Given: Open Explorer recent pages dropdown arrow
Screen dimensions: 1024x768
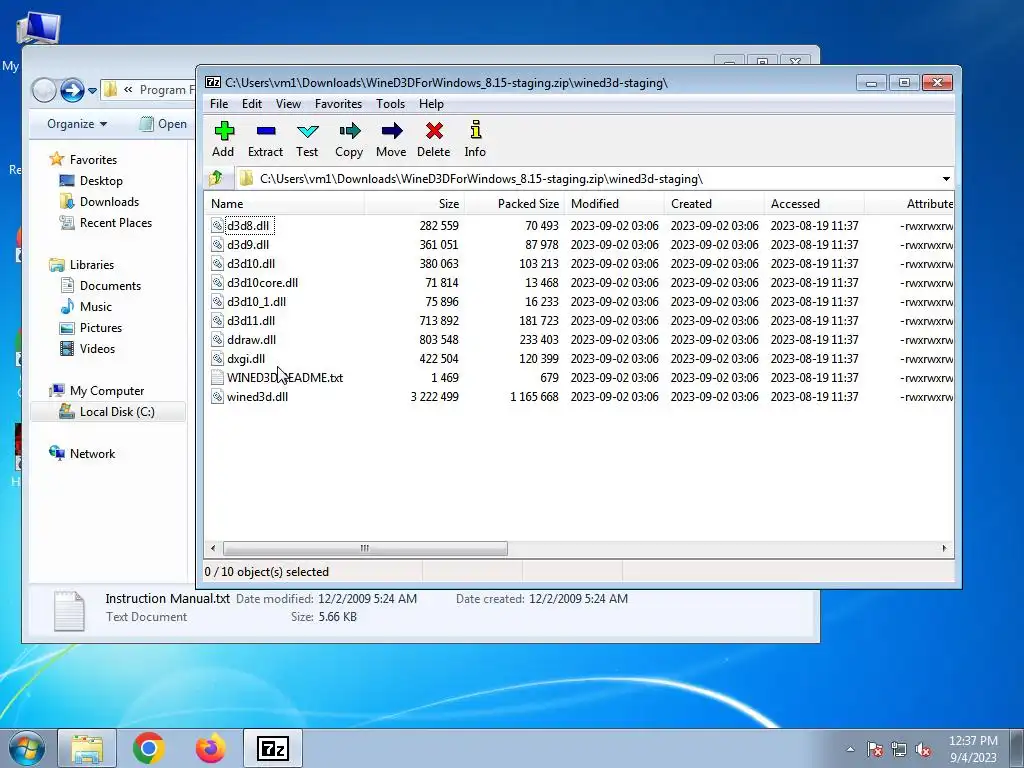Looking at the screenshot, I should click(x=92, y=91).
